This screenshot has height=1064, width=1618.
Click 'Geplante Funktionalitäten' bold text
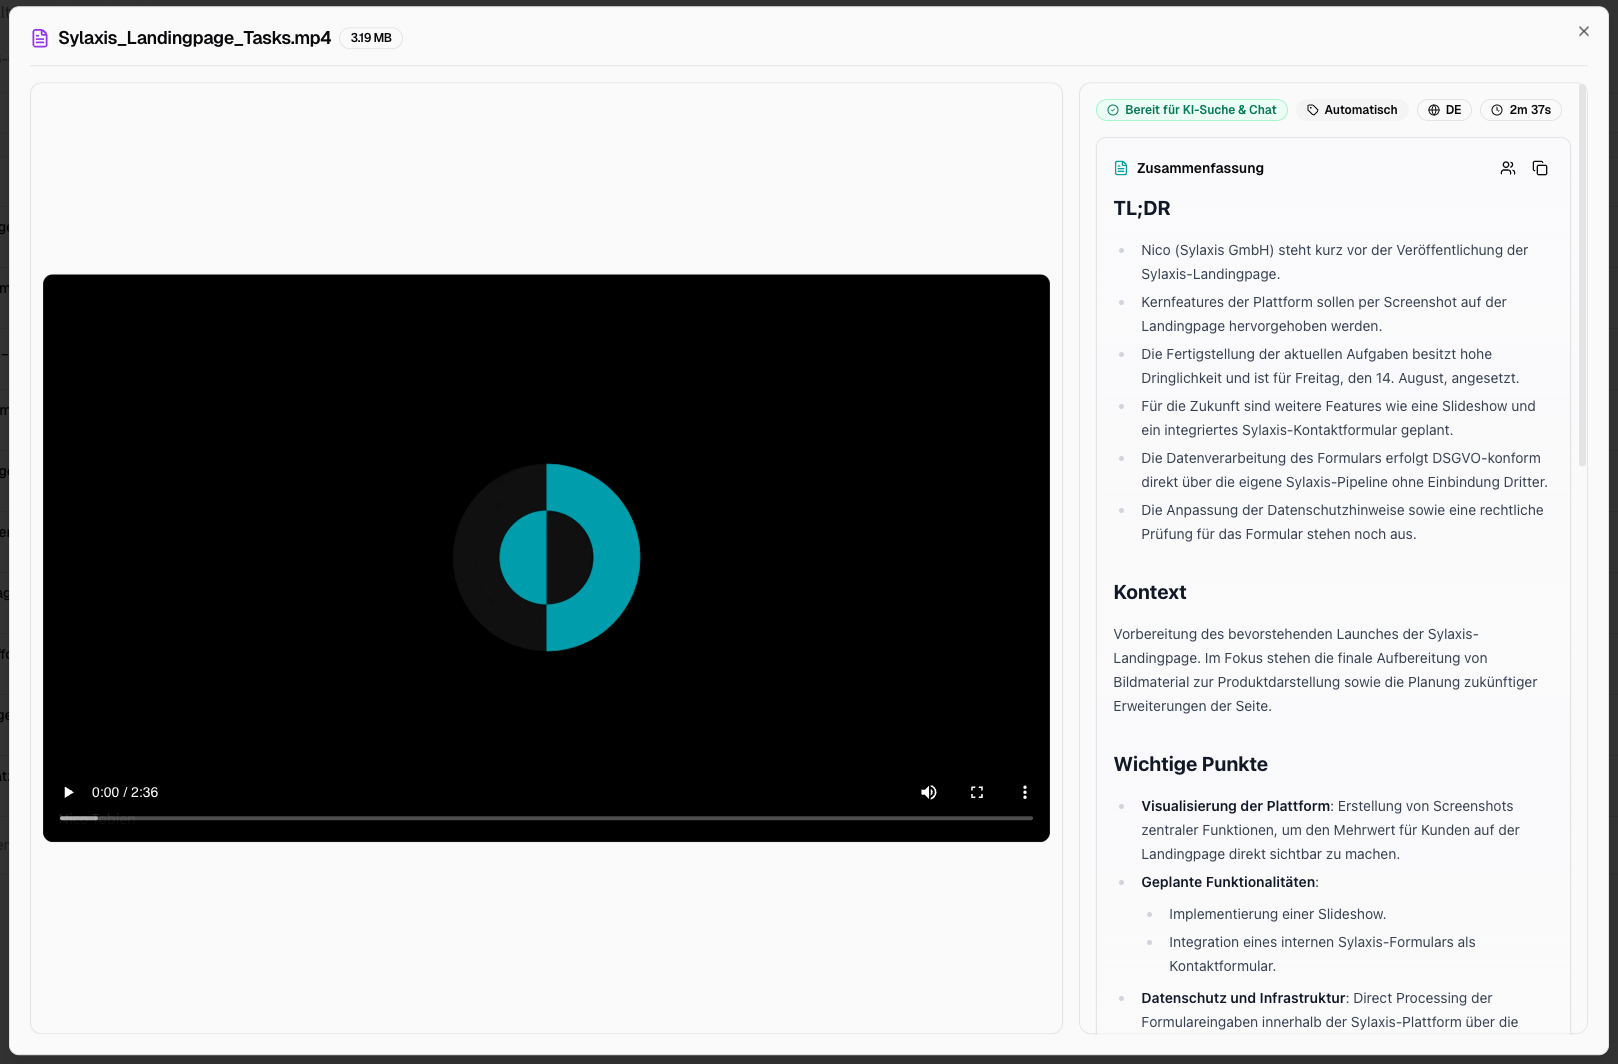click(1228, 882)
